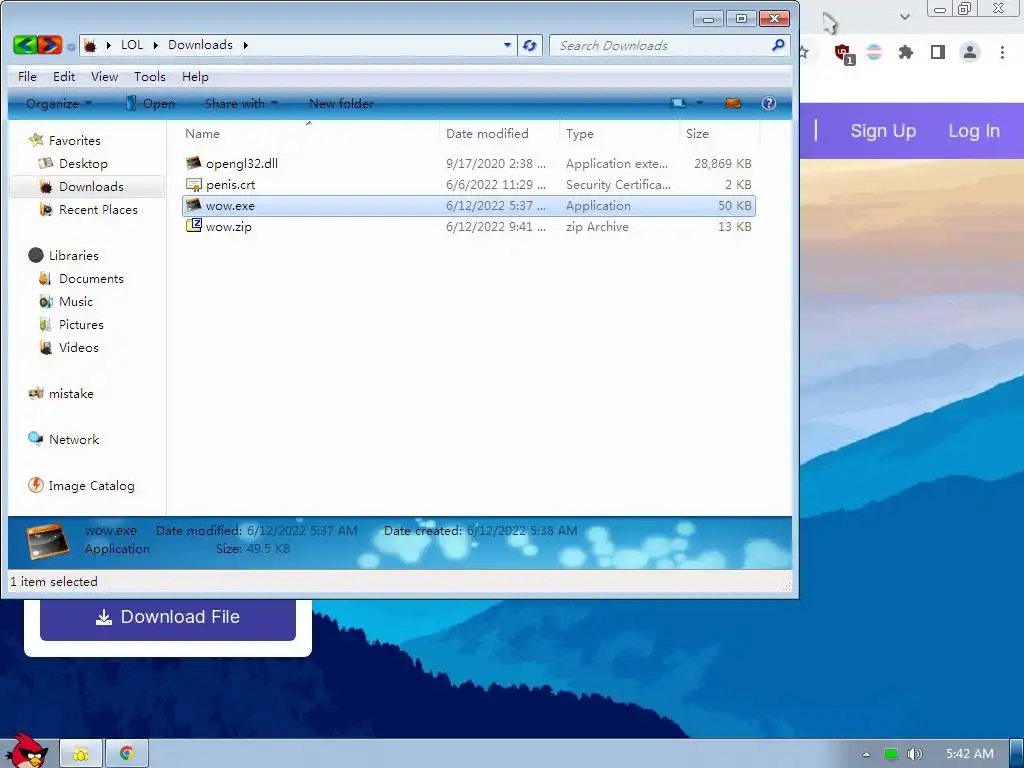This screenshot has height=768, width=1024.
Task: Expand the arrow after LOL breadcrumb
Action: click(155, 46)
